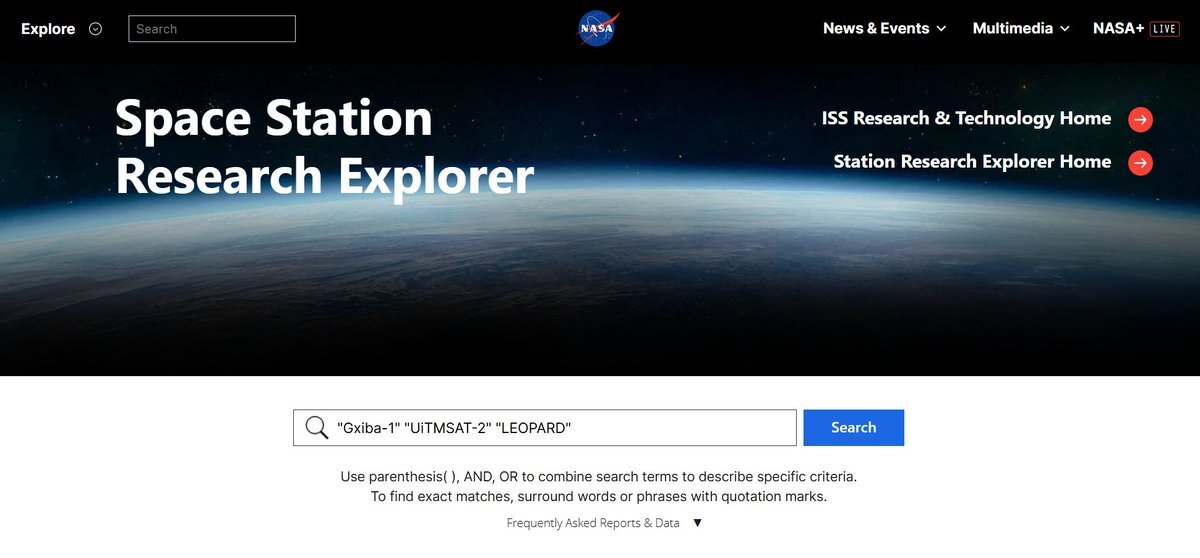Click the blue Search button
The height and width of the screenshot is (558, 1200).
click(x=853, y=427)
